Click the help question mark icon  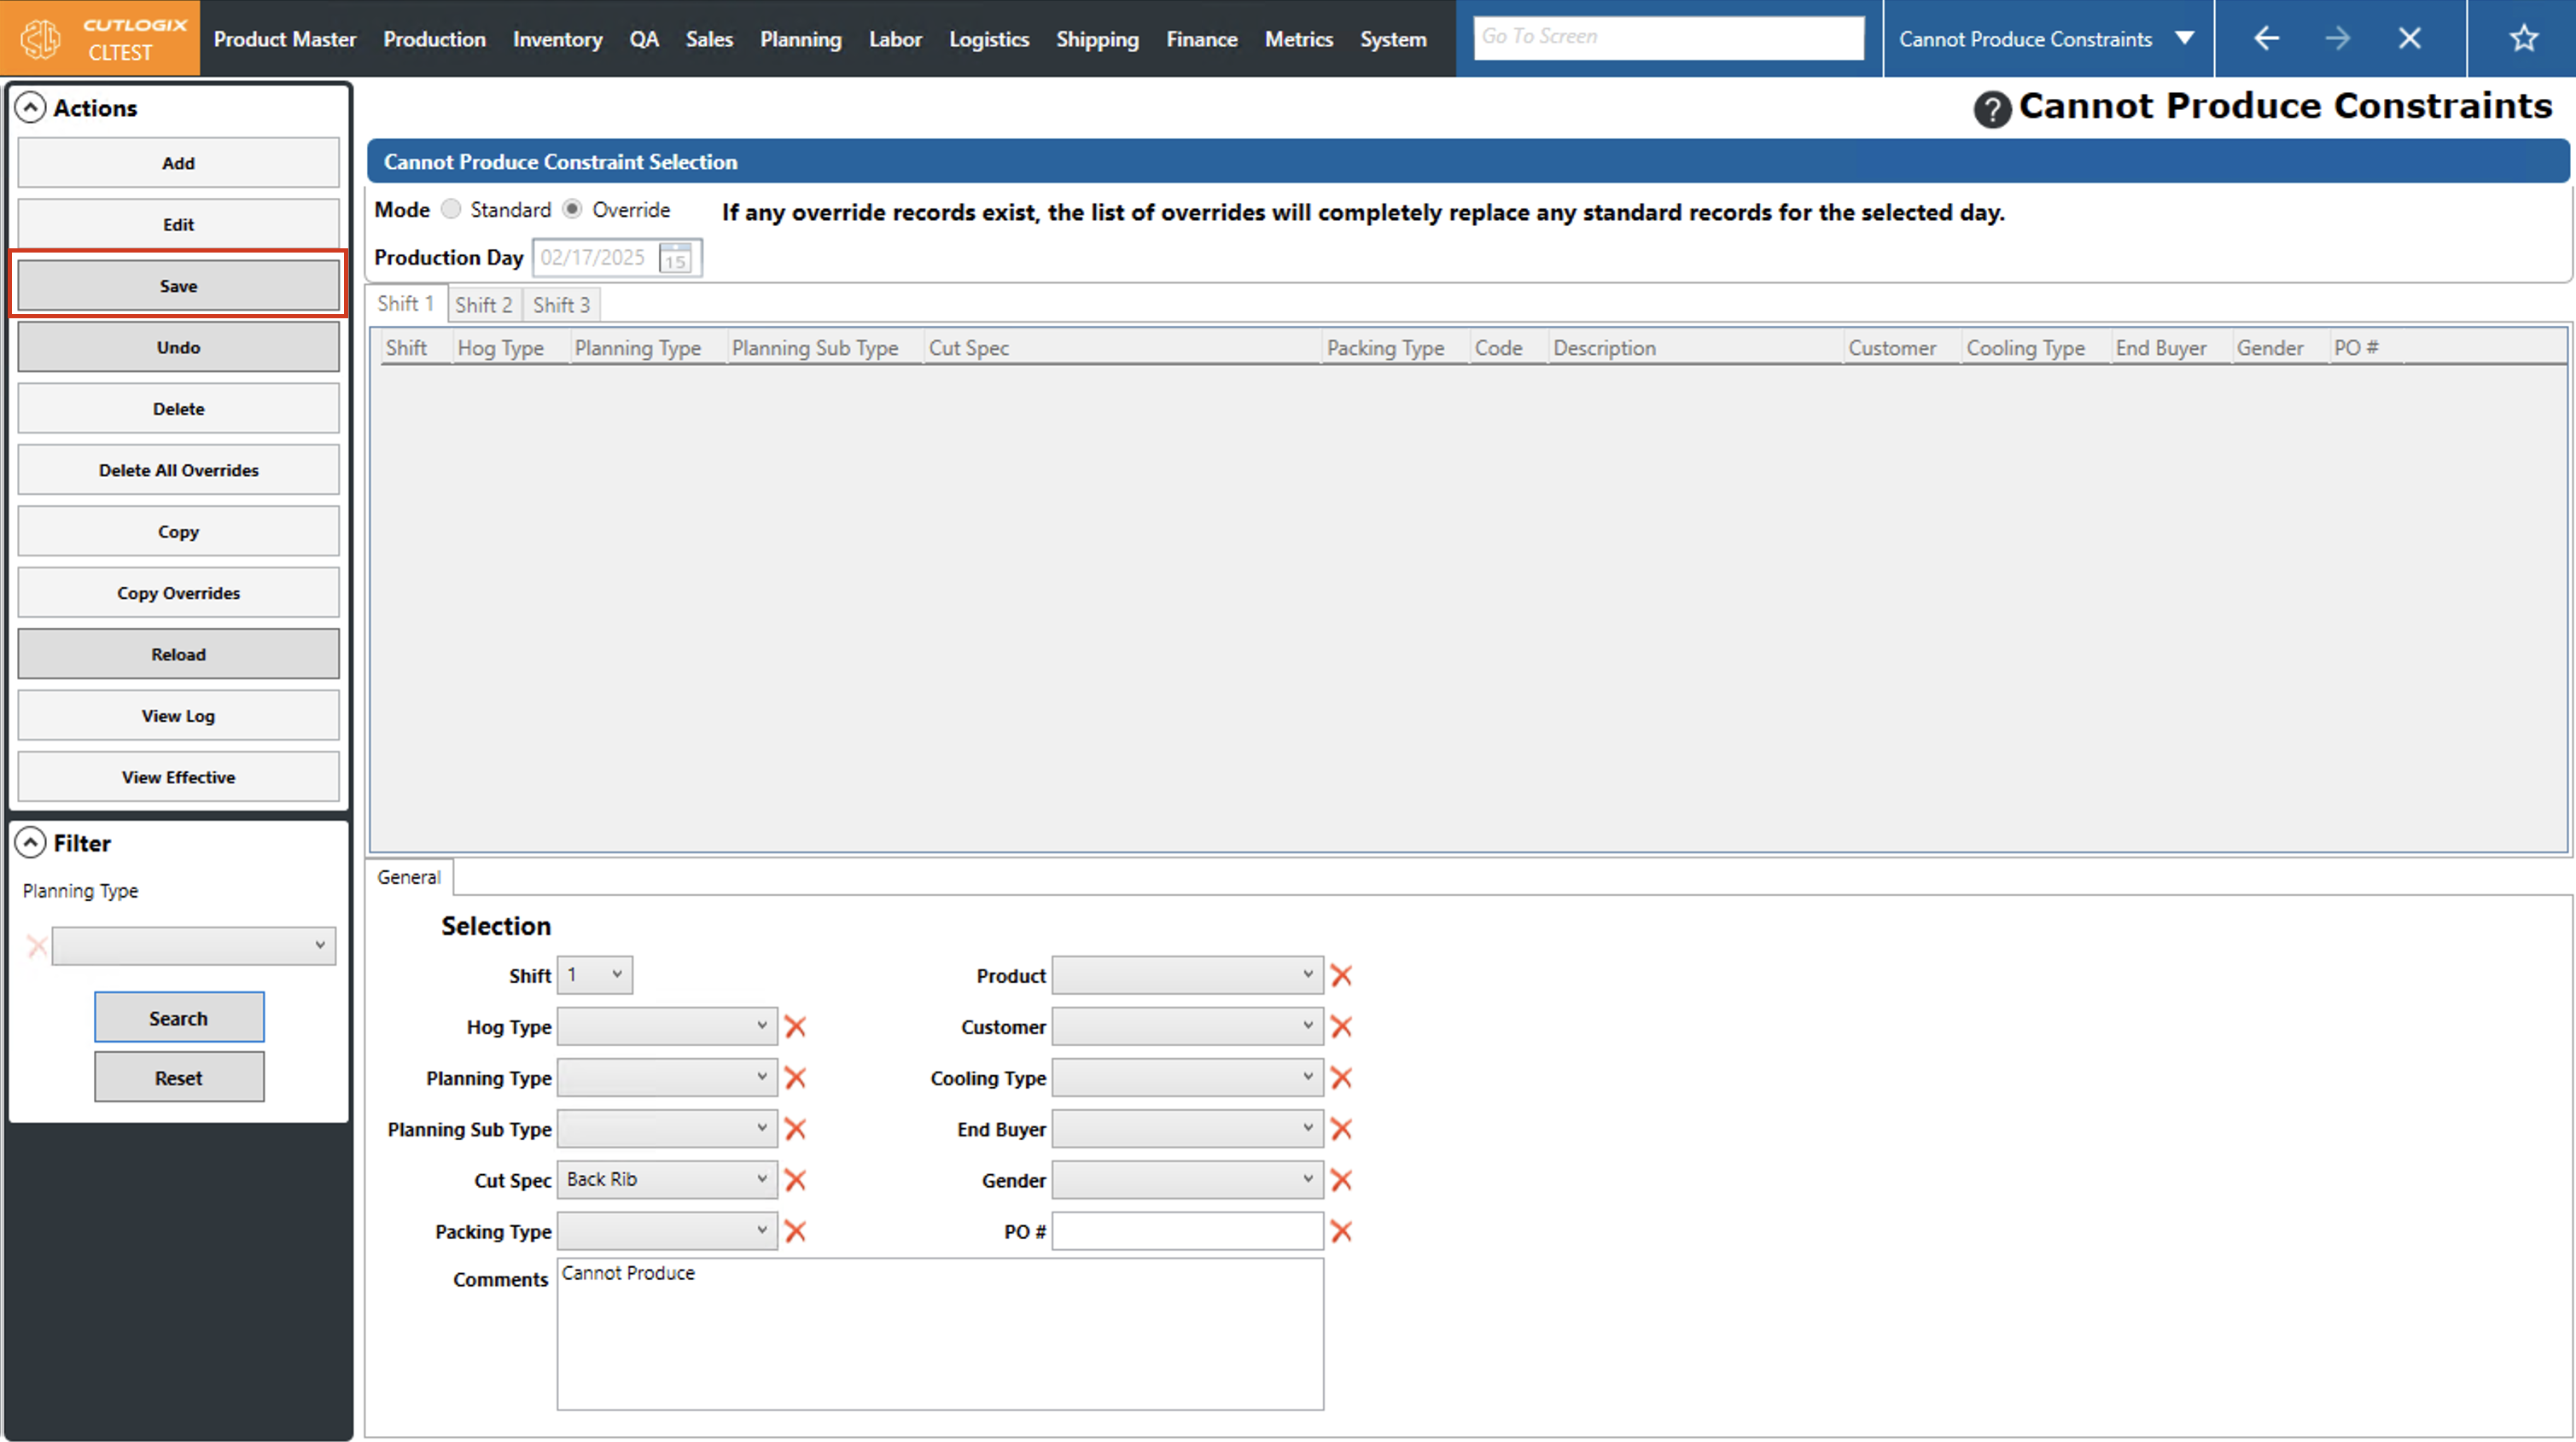click(1991, 109)
